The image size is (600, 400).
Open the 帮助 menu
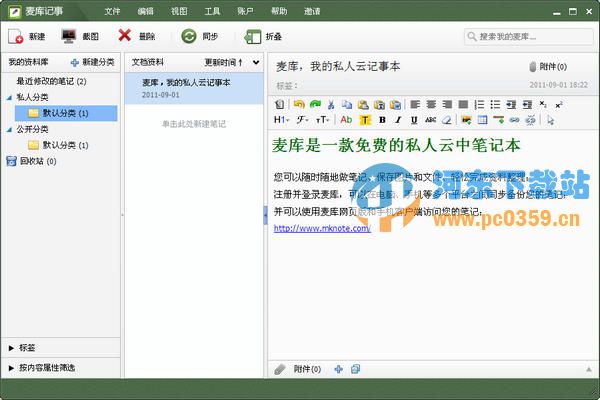click(x=279, y=11)
